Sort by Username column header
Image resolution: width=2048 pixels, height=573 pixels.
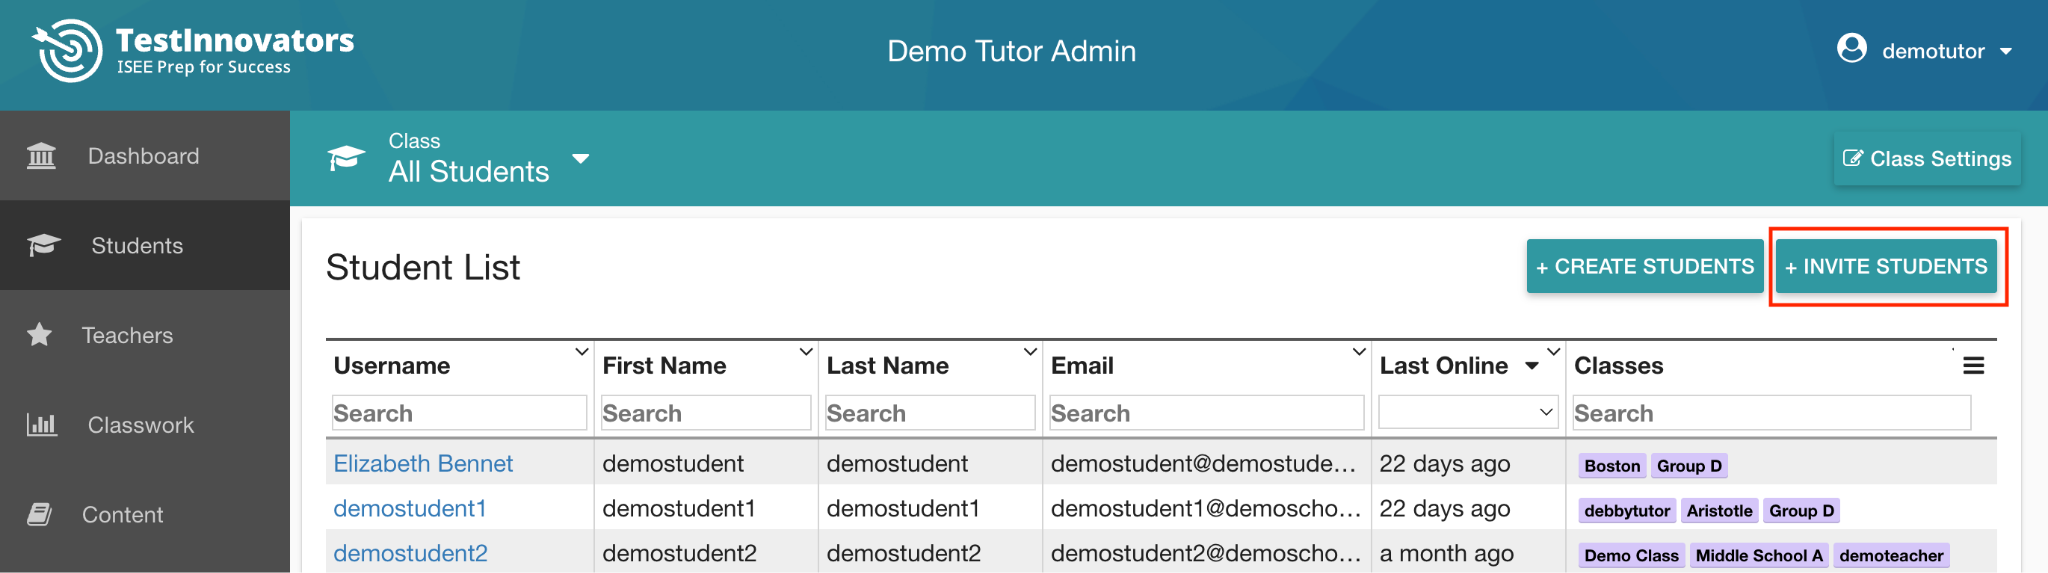(x=392, y=366)
